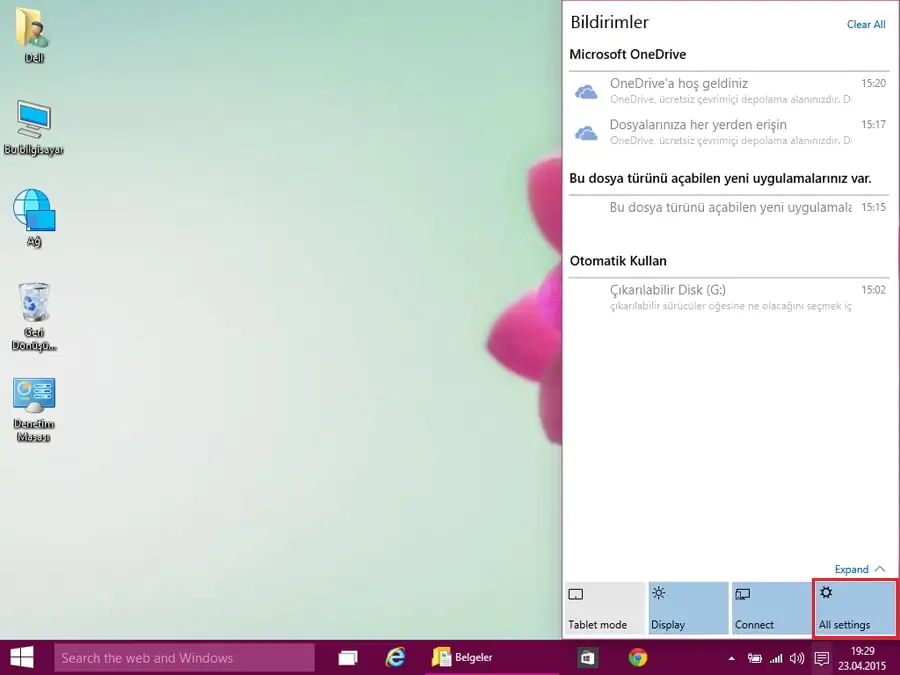This screenshot has height=675, width=900.
Task: Click the volume icon in the system tray
Action: pyautogui.click(x=795, y=659)
